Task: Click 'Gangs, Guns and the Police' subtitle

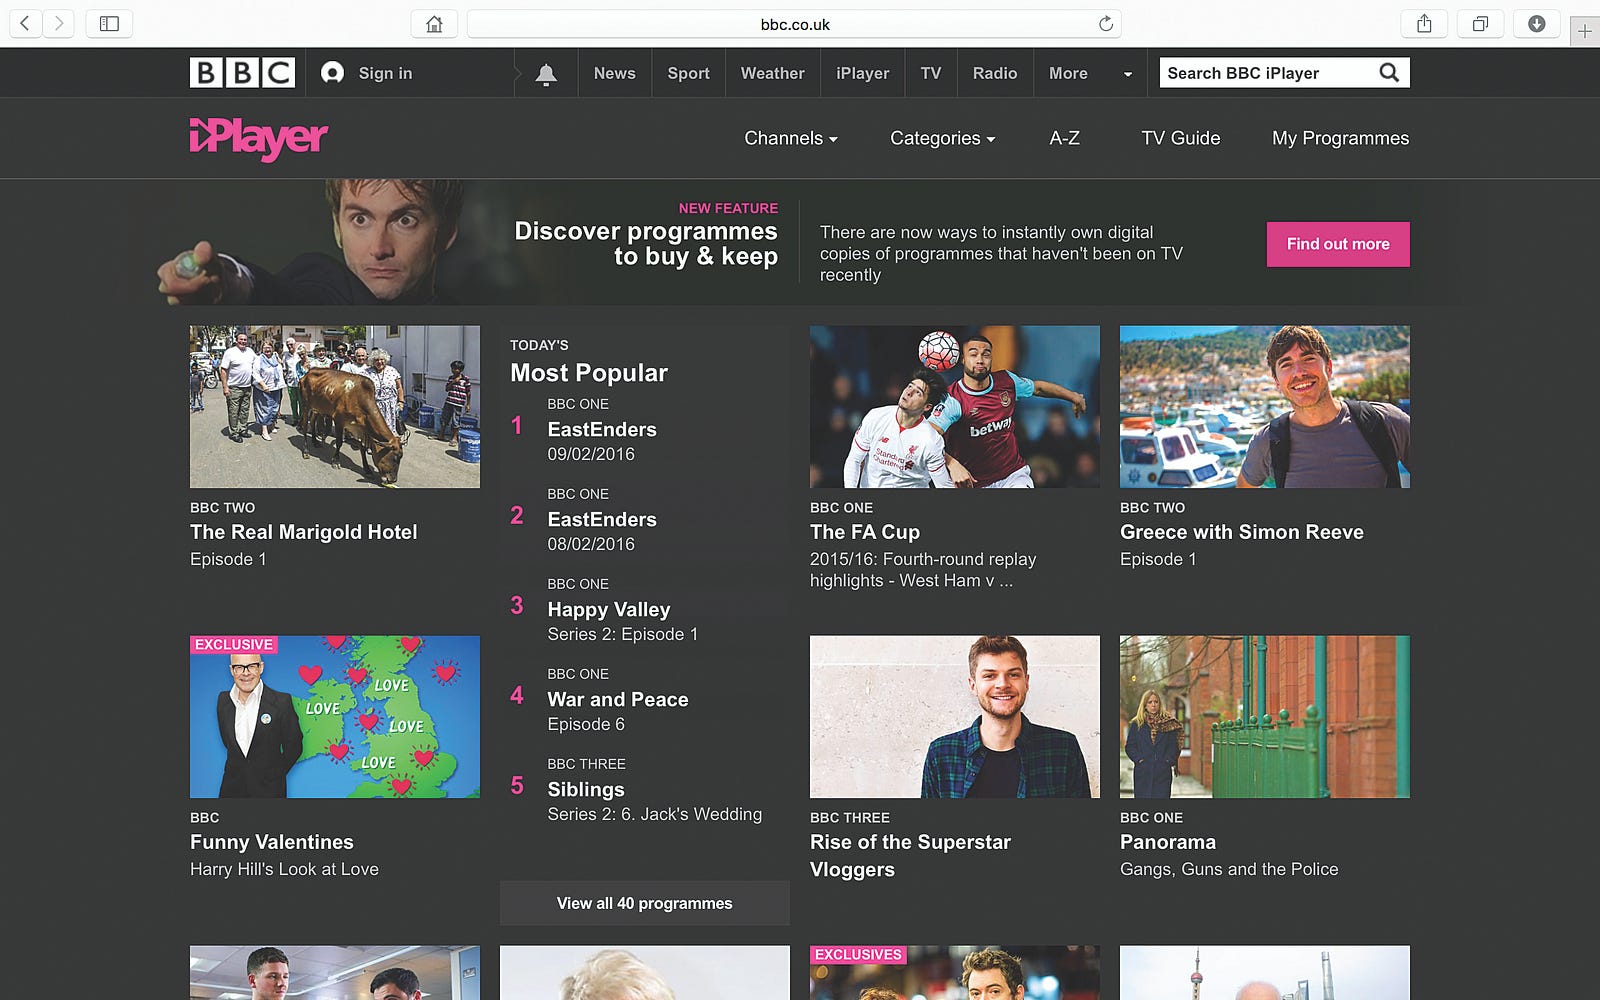Action: pyautogui.click(x=1229, y=869)
